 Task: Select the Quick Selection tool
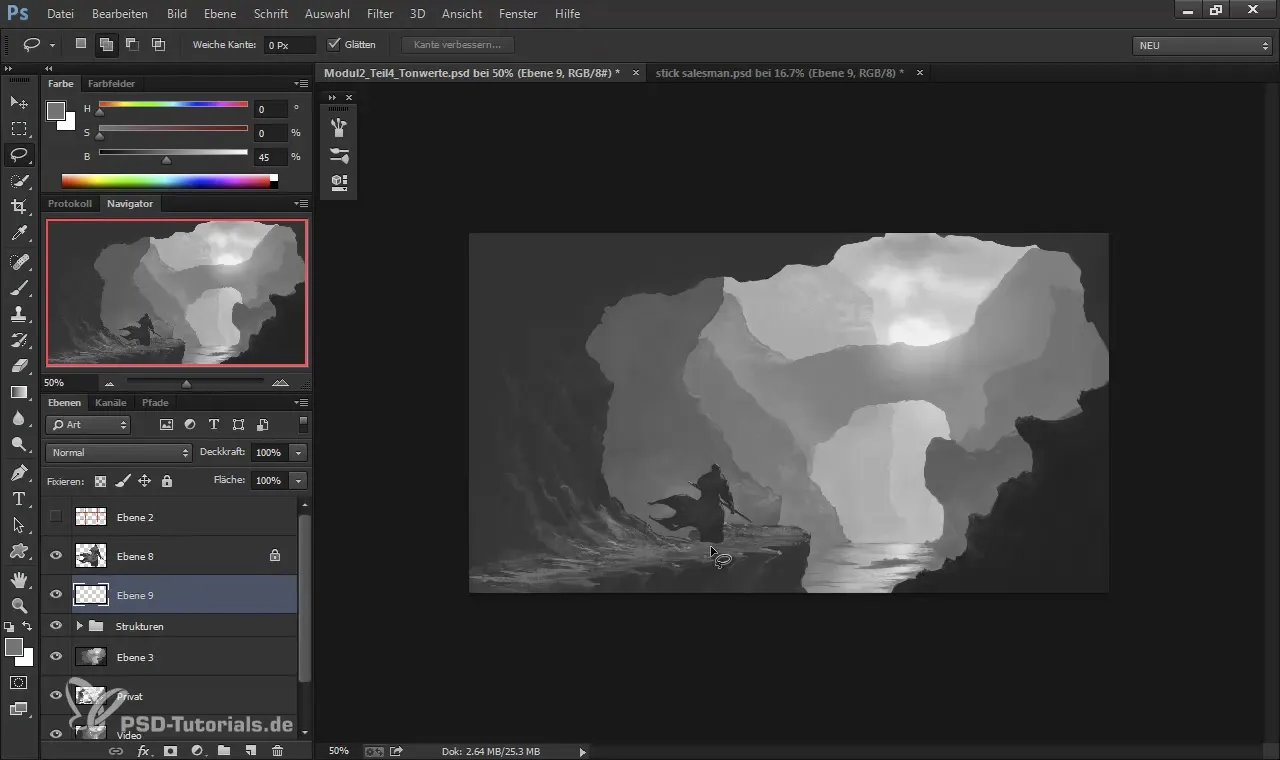(18, 180)
